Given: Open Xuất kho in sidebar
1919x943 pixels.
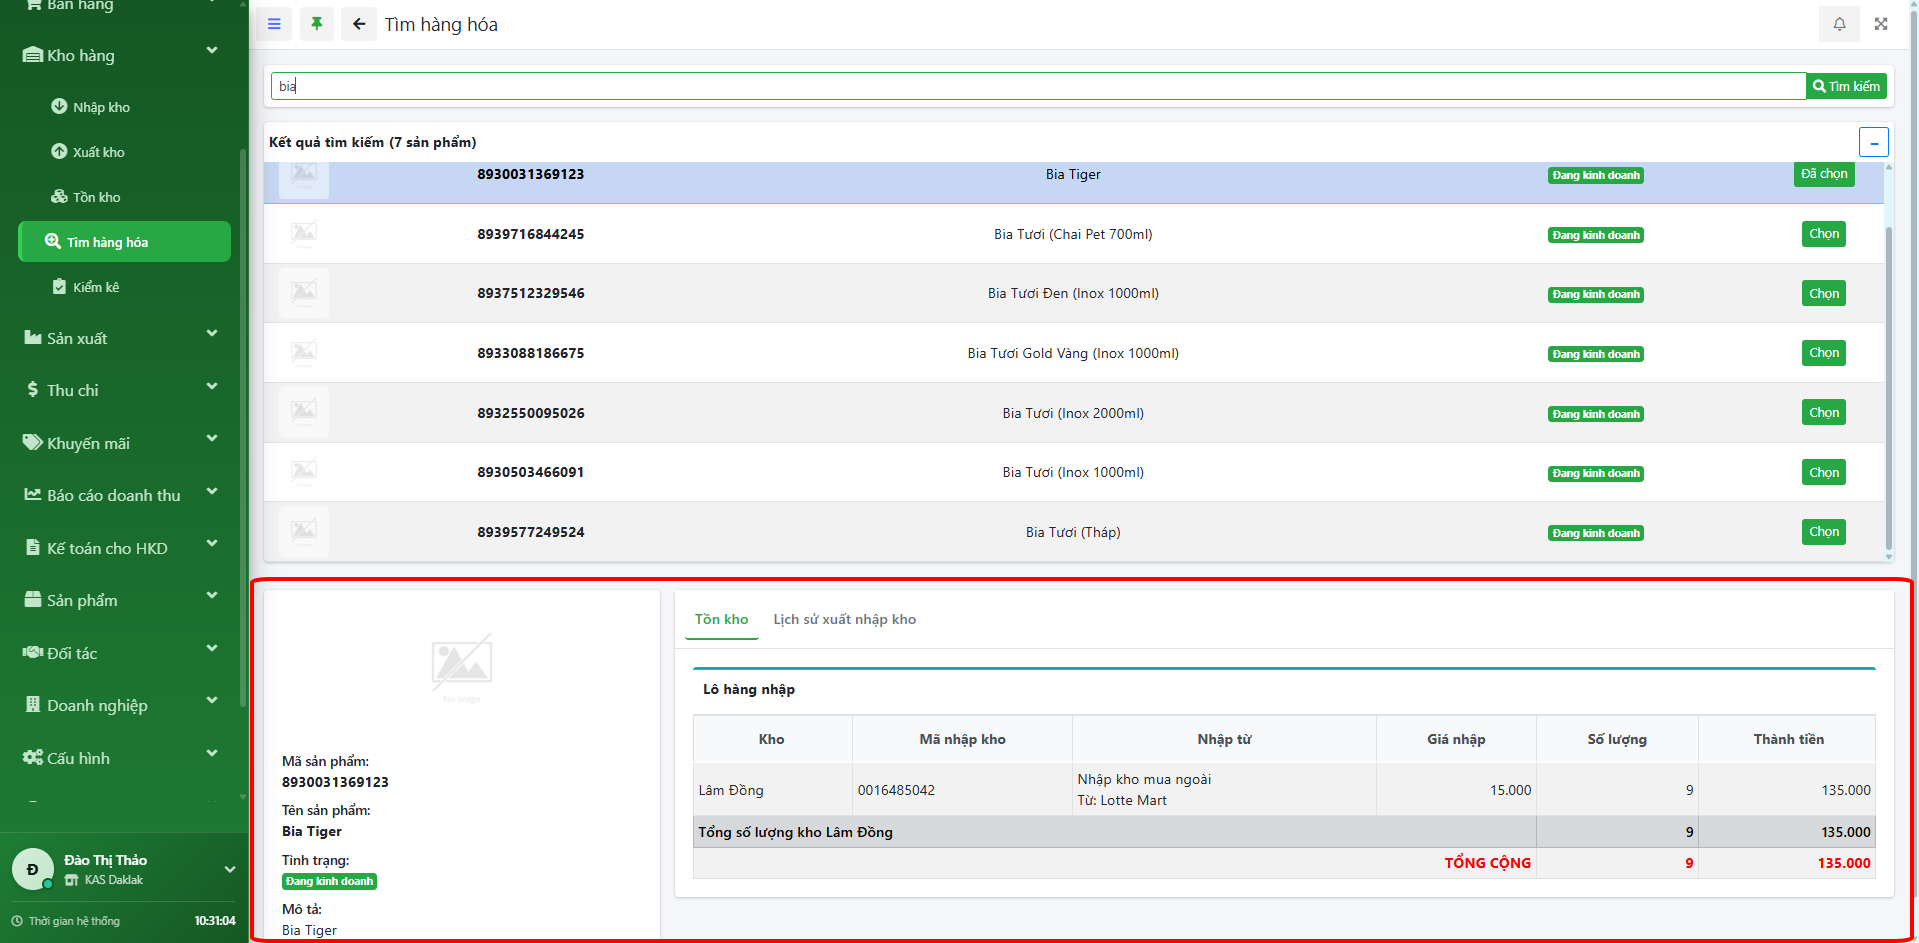Looking at the screenshot, I should point(98,152).
